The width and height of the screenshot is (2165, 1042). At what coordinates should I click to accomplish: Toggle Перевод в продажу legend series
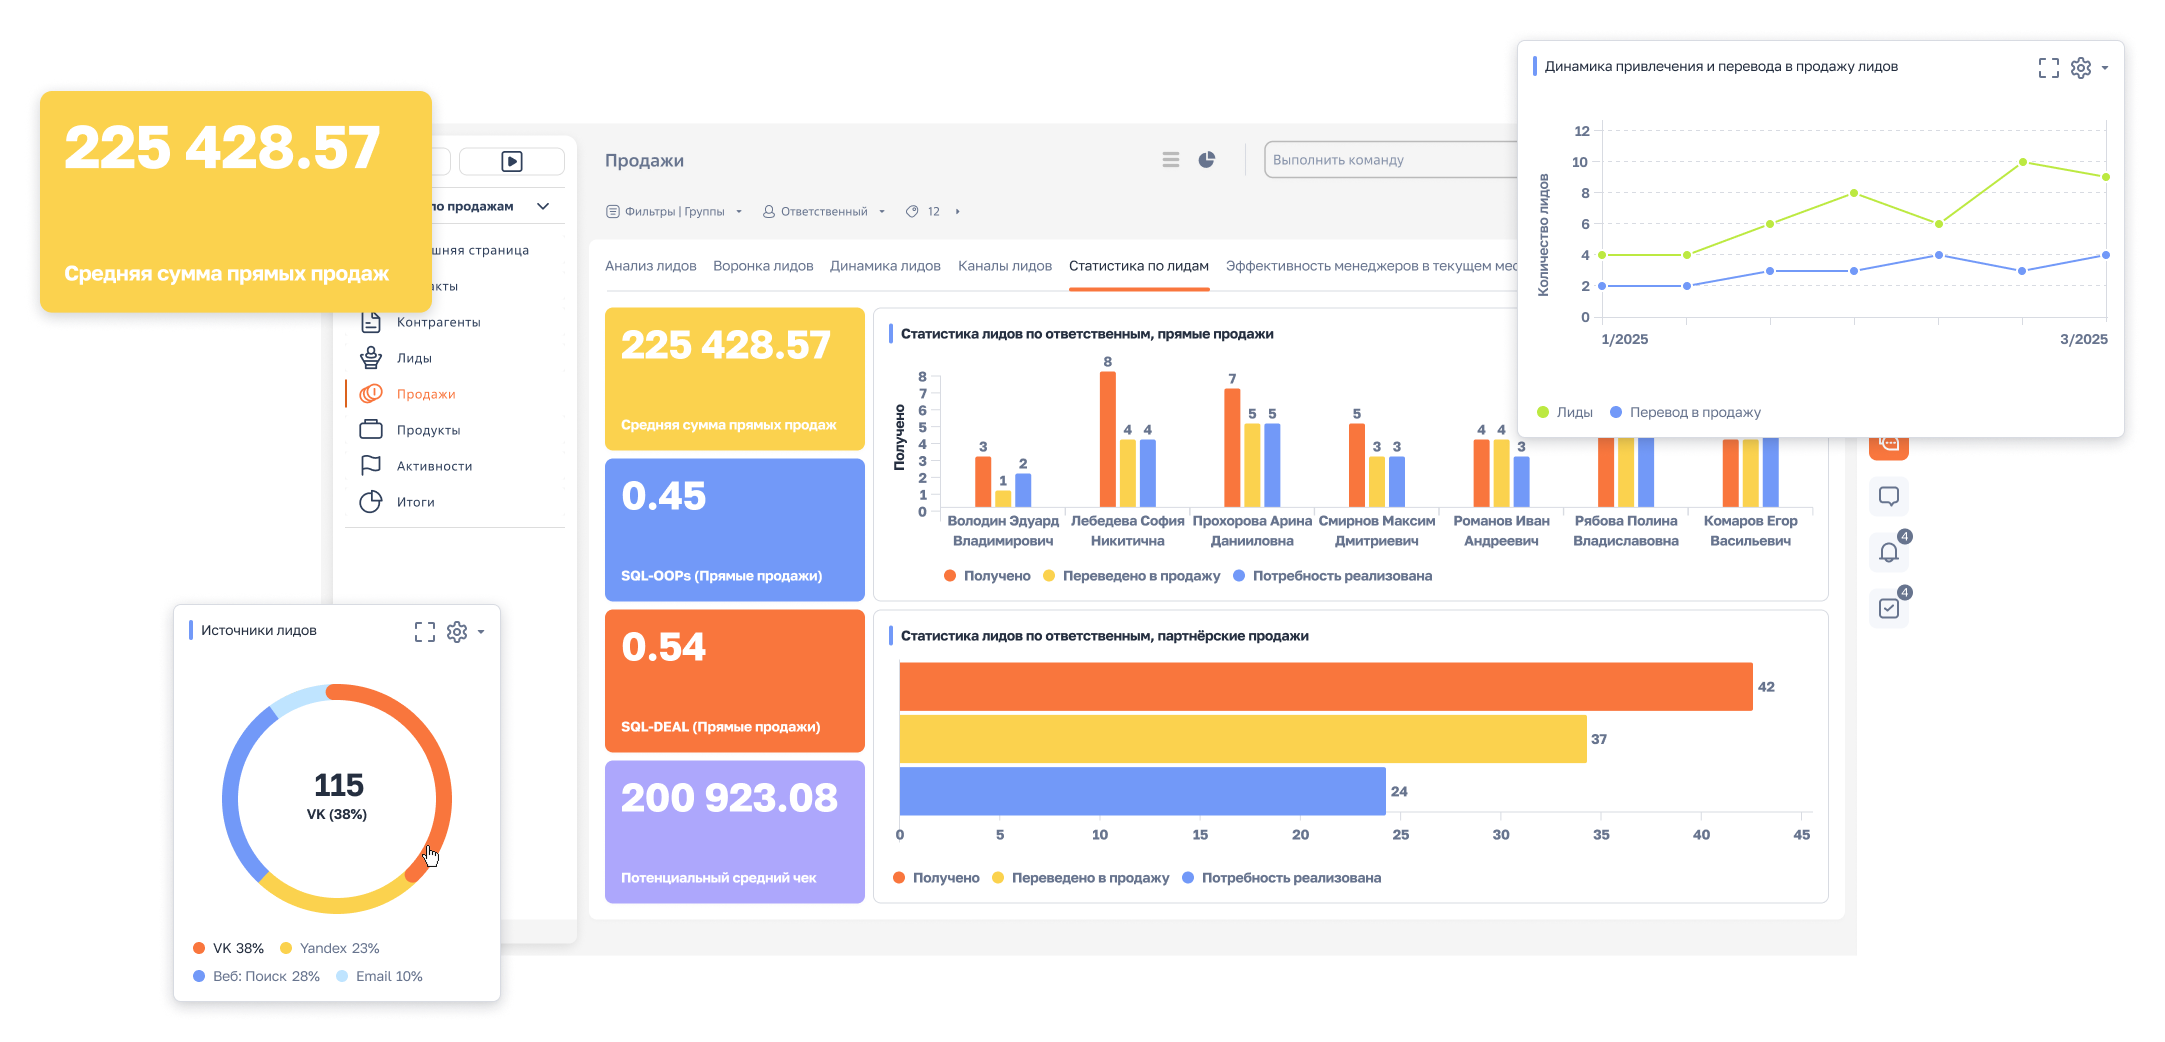click(1685, 412)
